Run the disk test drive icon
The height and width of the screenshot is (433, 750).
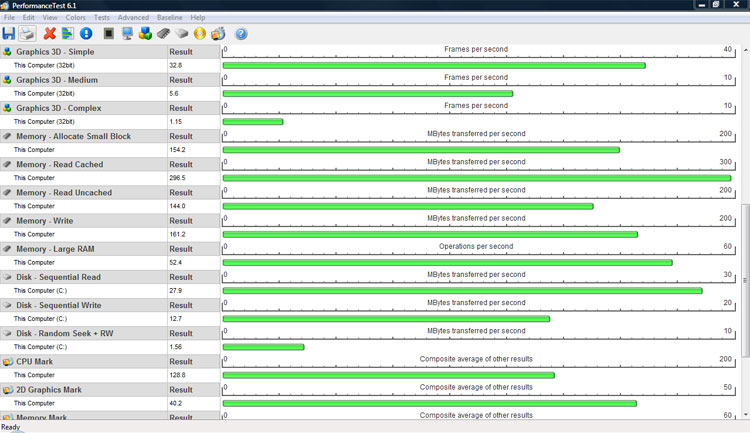point(182,33)
